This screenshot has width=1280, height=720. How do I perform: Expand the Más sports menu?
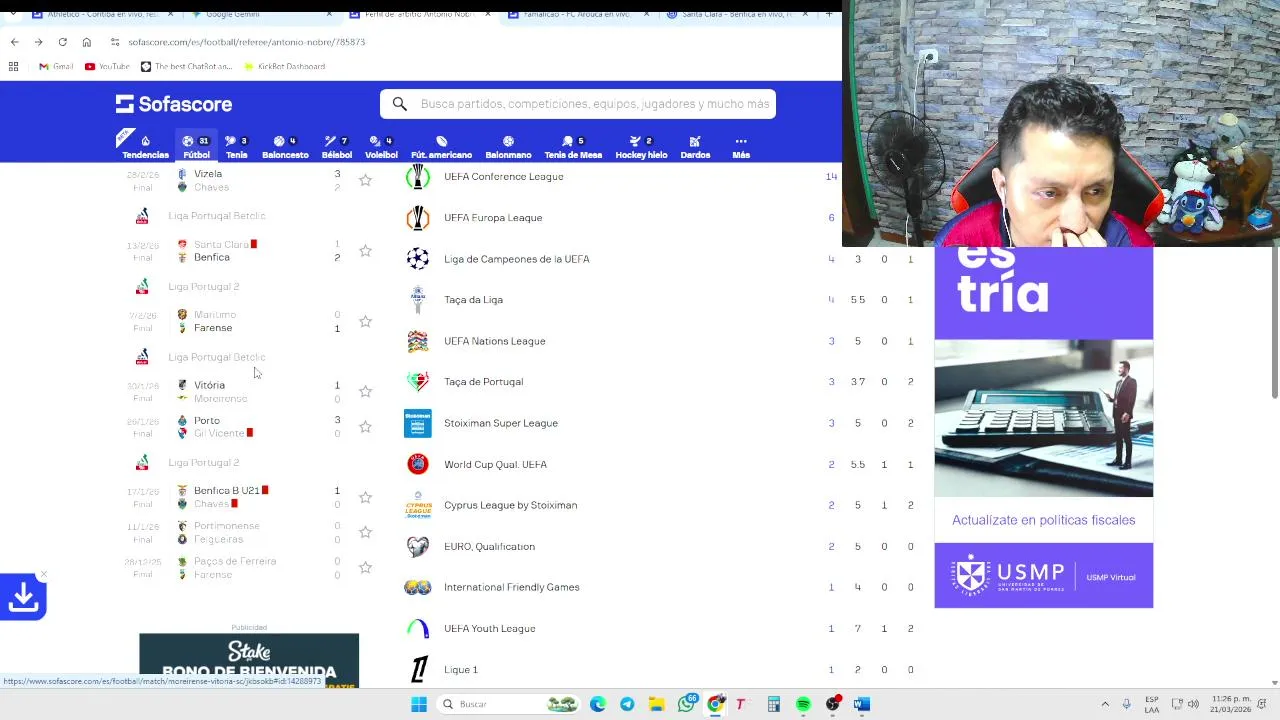click(x=741, y=147)
